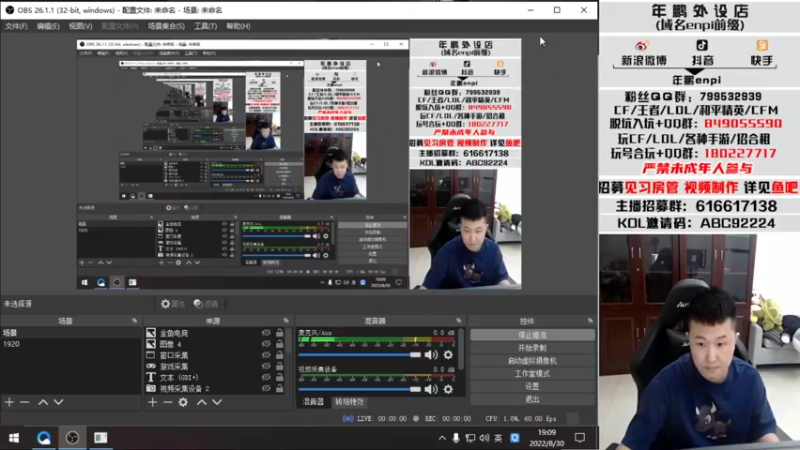Toggle visibility of 窗口采集 source

coord(266,355)
